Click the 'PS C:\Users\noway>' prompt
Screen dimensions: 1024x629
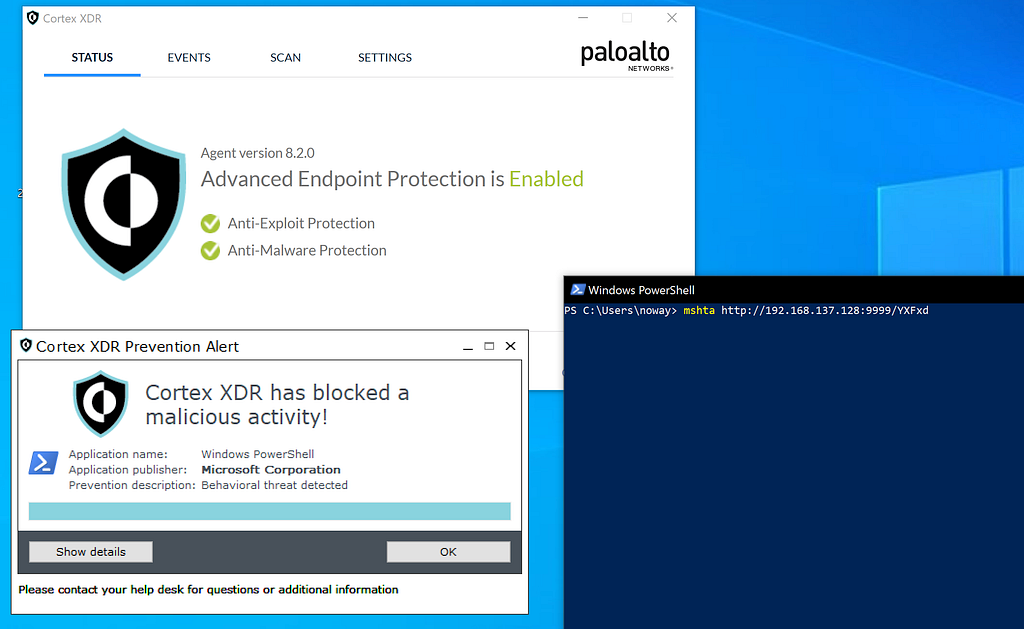tap(620, 310)
